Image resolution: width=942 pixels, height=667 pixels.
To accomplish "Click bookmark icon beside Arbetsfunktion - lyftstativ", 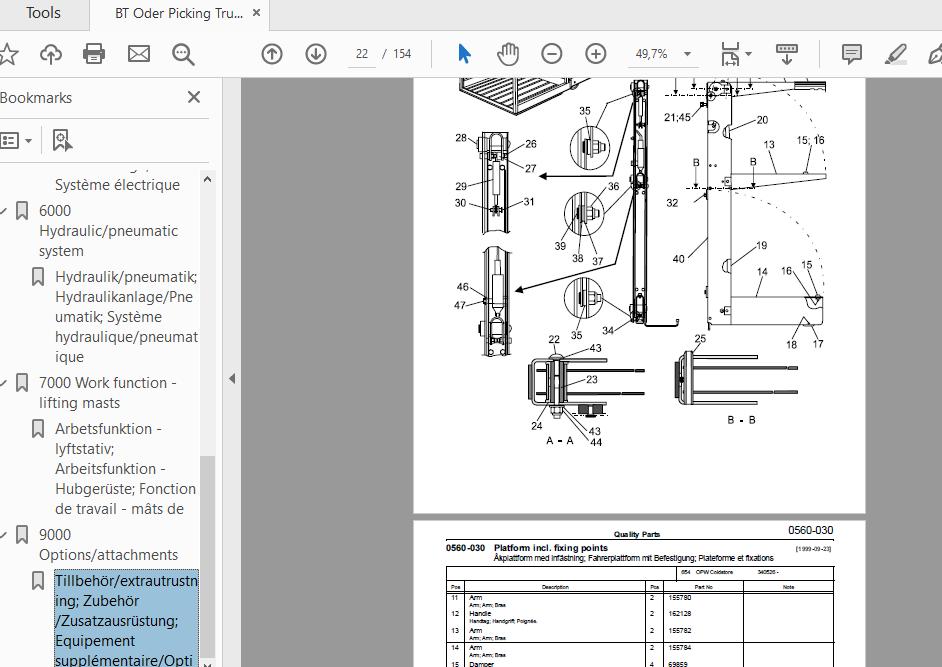I will click(38, 429).
